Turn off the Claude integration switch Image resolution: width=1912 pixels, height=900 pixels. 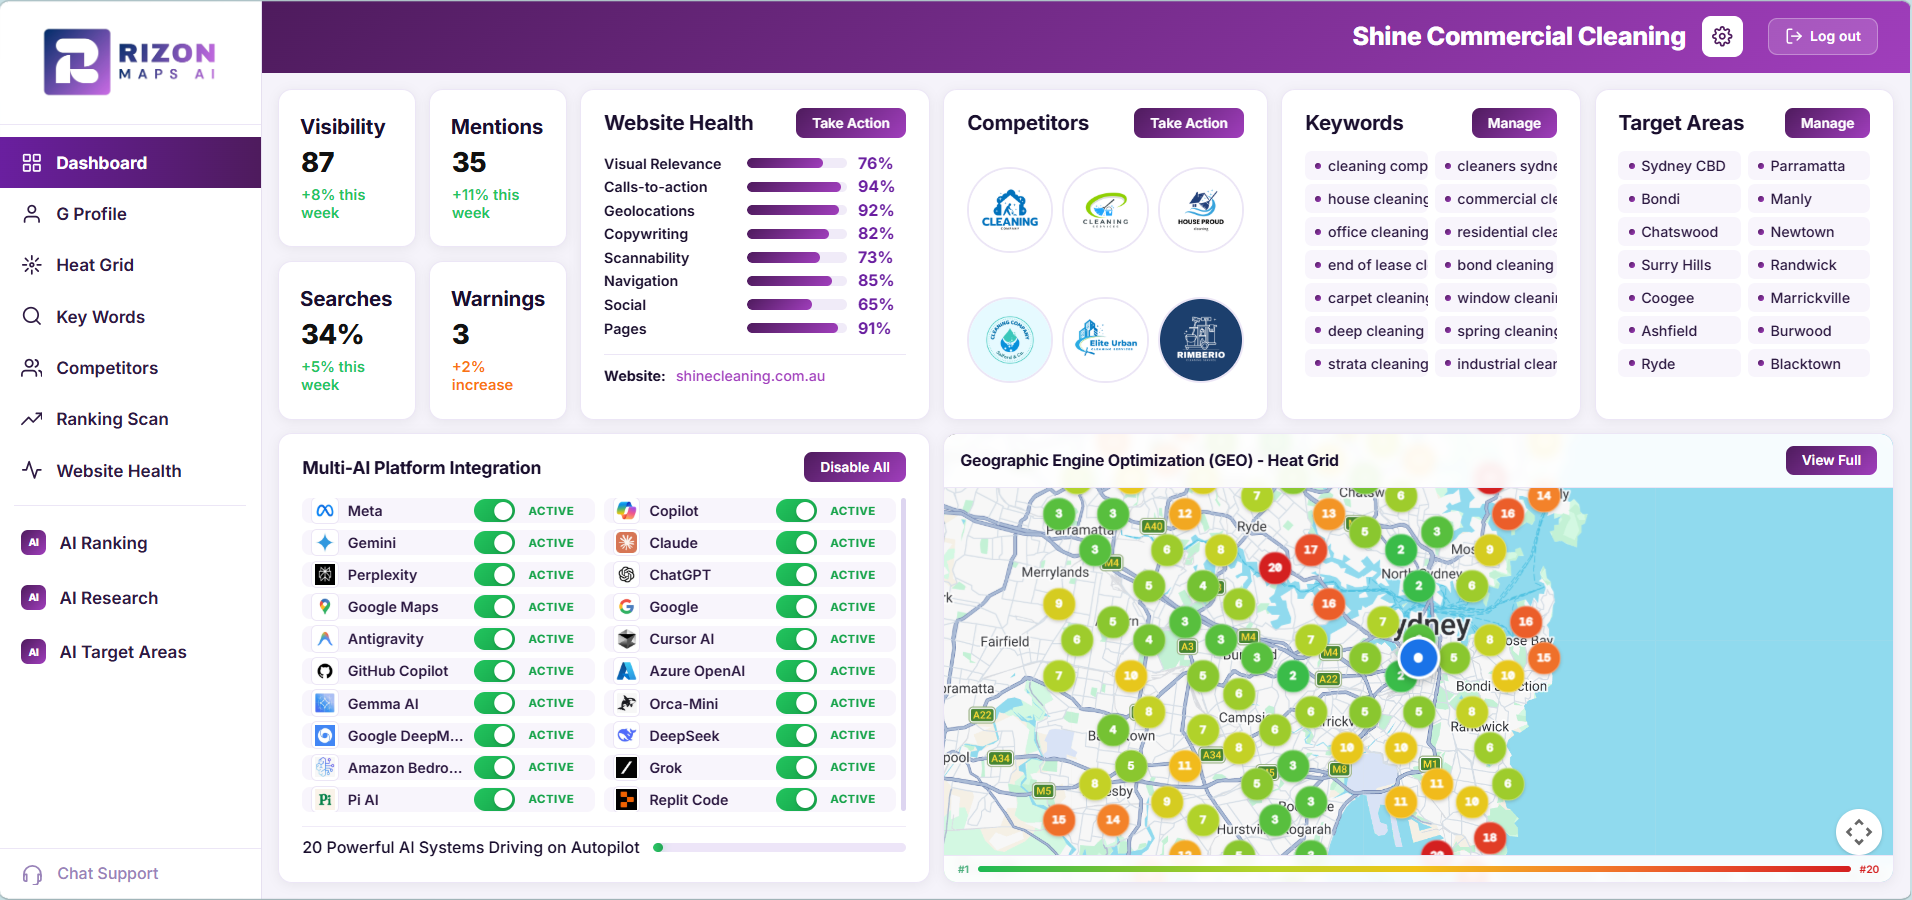click(796, 543)
